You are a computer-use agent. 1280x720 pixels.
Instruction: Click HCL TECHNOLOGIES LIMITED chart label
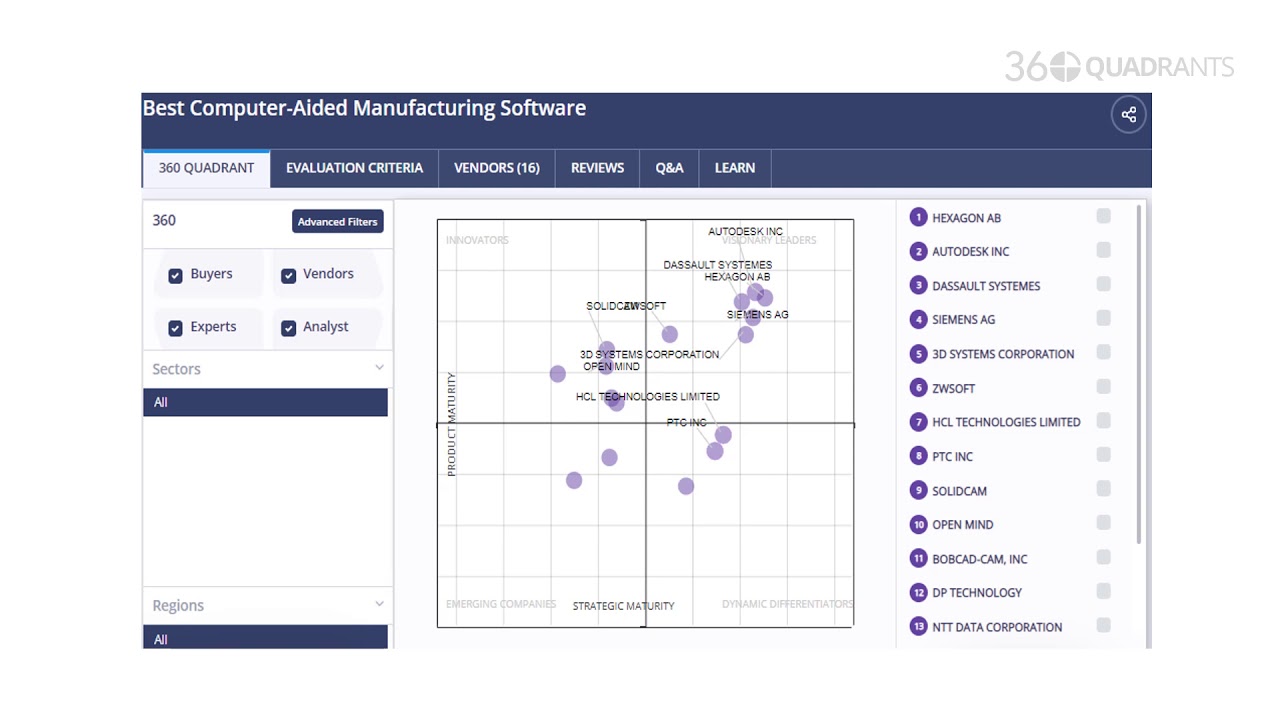pos(648,397)
